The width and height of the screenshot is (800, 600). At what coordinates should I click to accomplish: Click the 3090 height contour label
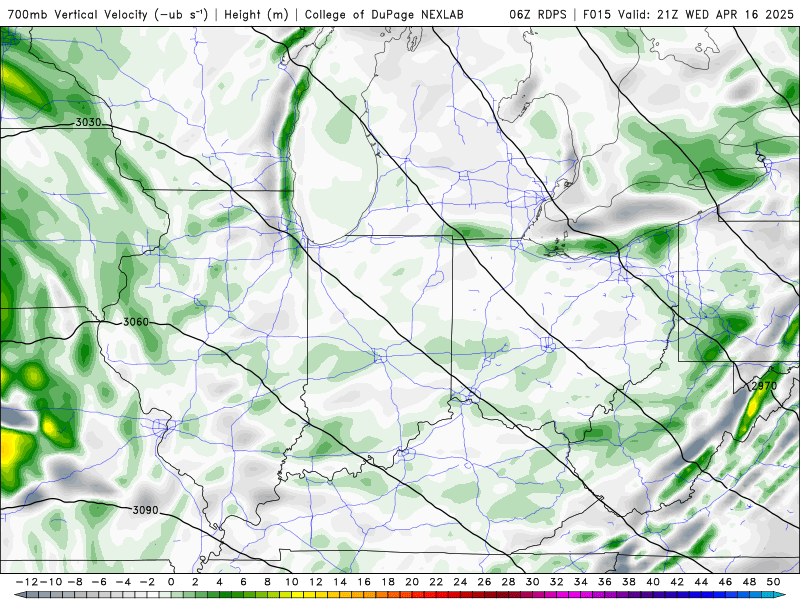(x=145, y=510)
